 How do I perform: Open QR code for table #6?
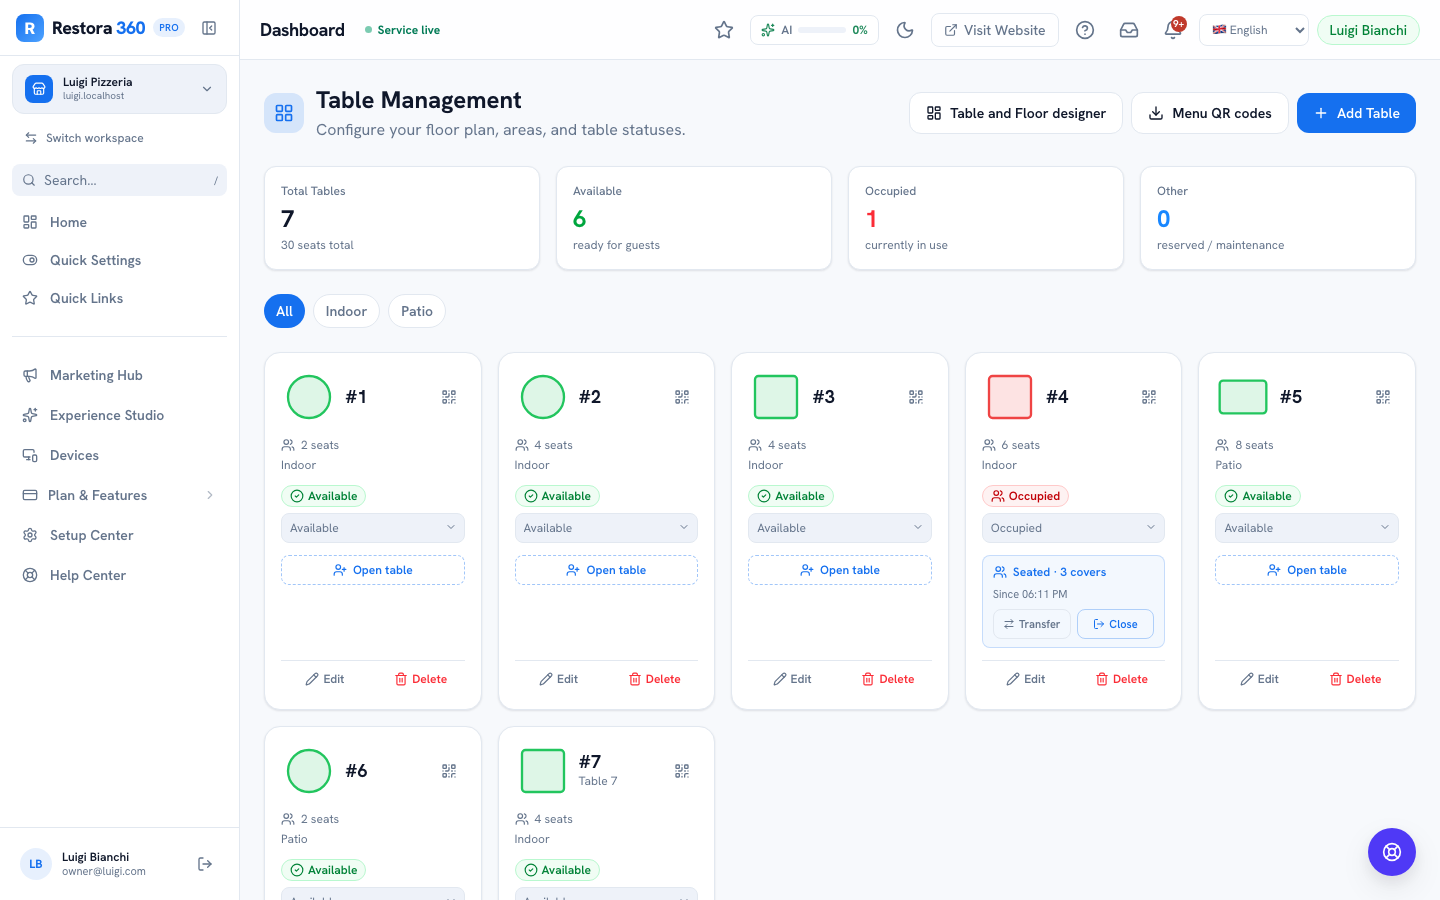click(x=449, y=771)
